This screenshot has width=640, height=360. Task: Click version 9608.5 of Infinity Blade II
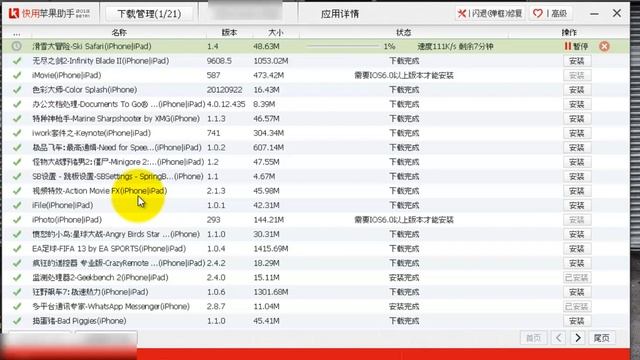(x=219, y=61)
